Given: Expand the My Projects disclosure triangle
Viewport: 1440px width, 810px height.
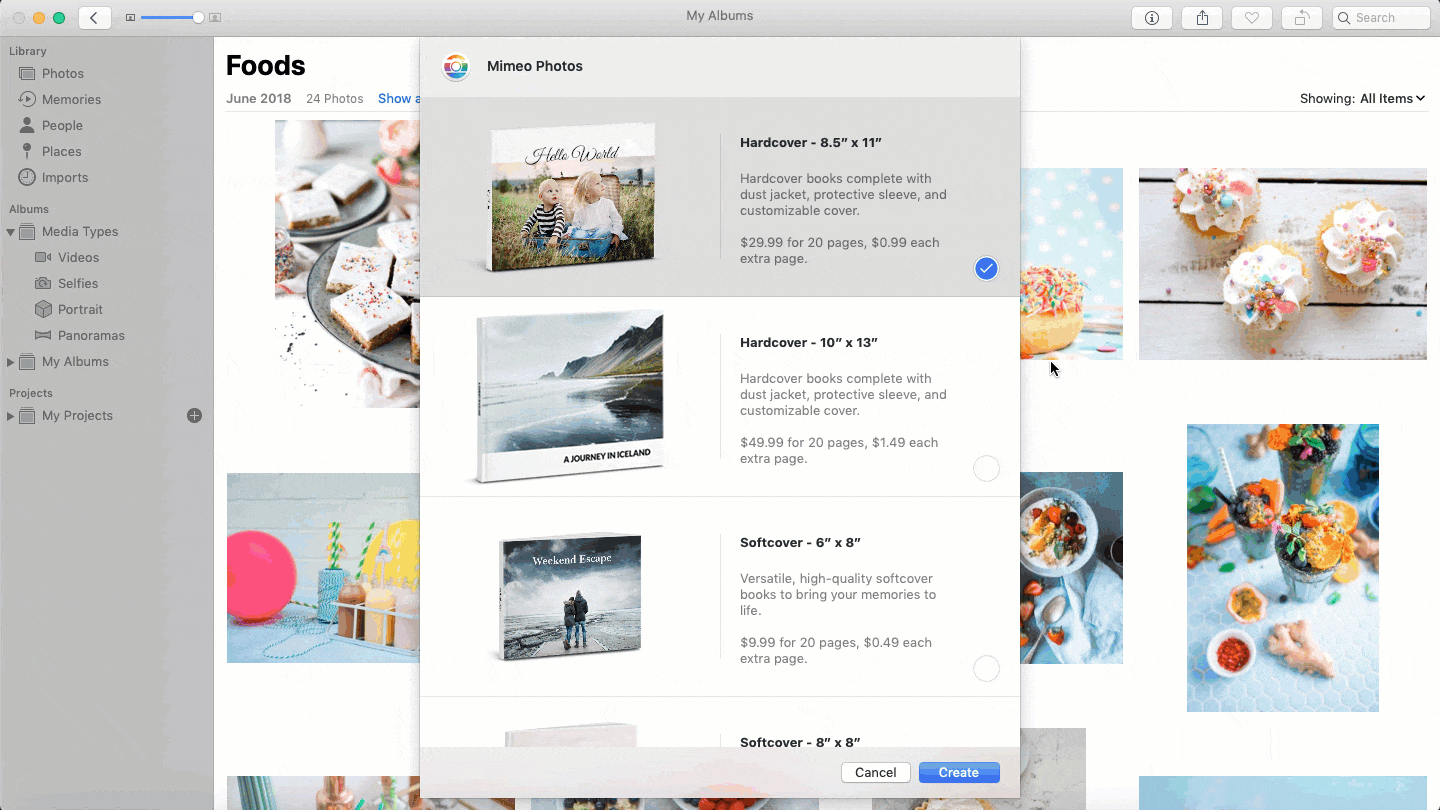Looking at the screenshot, I should 10,415.
